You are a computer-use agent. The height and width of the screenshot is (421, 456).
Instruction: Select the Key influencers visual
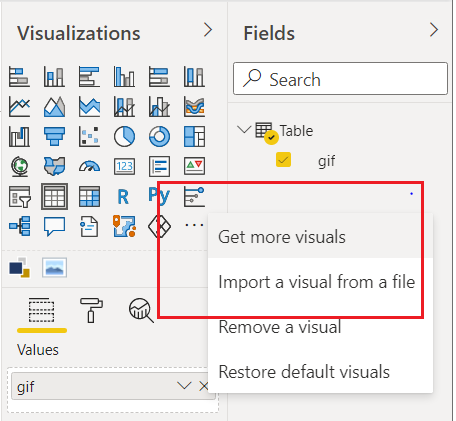pyautogui.click(x=194, y=196)
